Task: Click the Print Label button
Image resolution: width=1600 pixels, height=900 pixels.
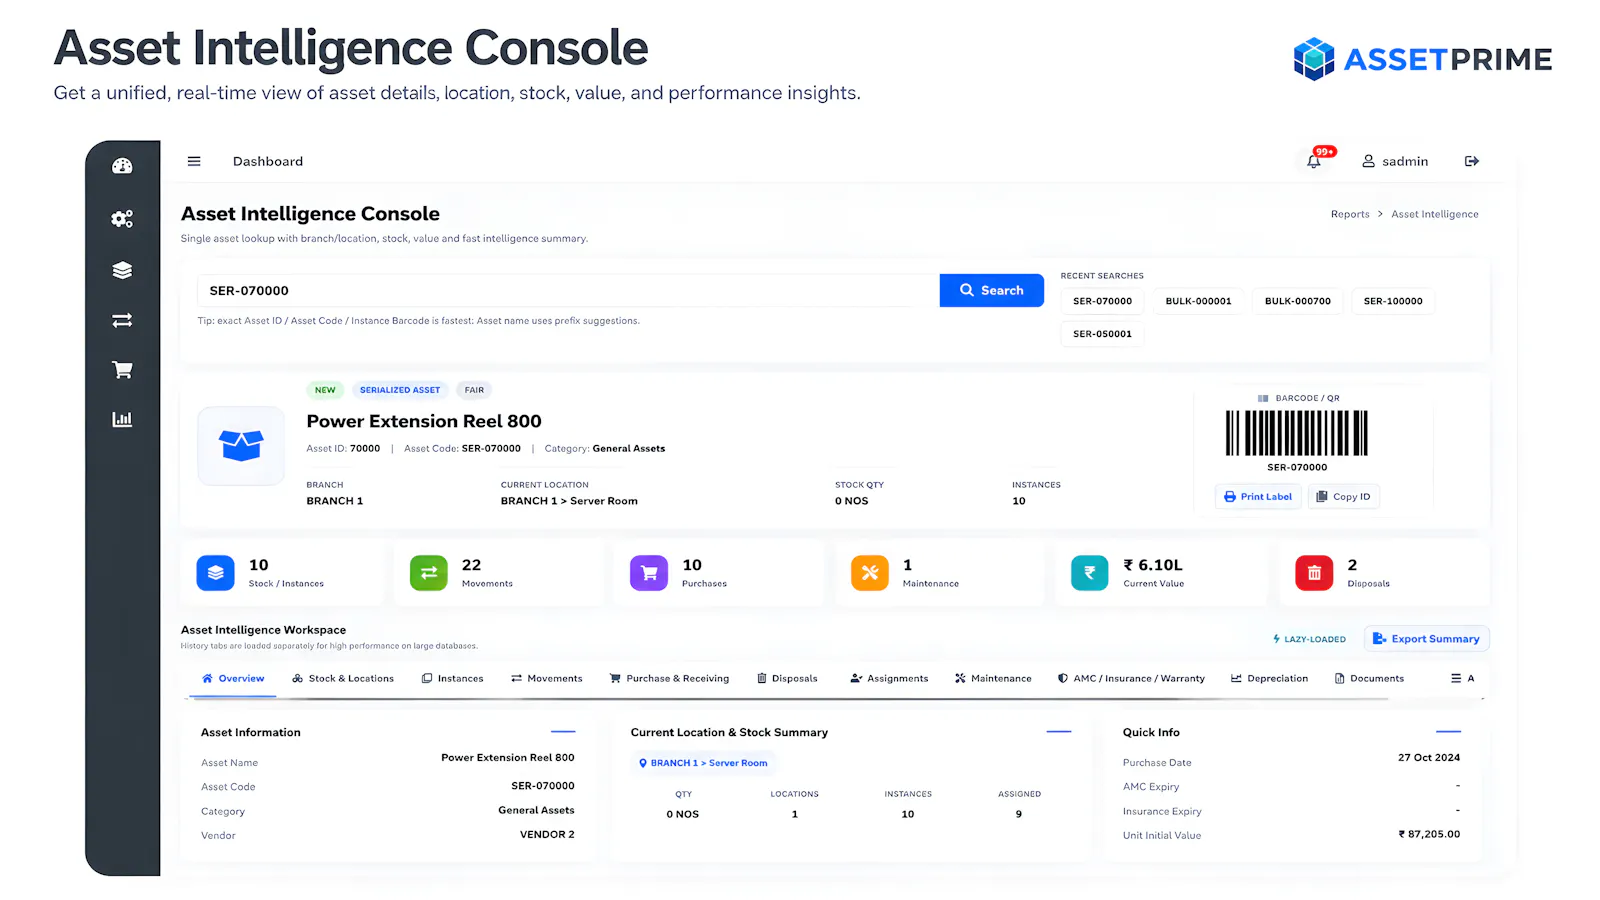Action: click(x=1258, y=496)
